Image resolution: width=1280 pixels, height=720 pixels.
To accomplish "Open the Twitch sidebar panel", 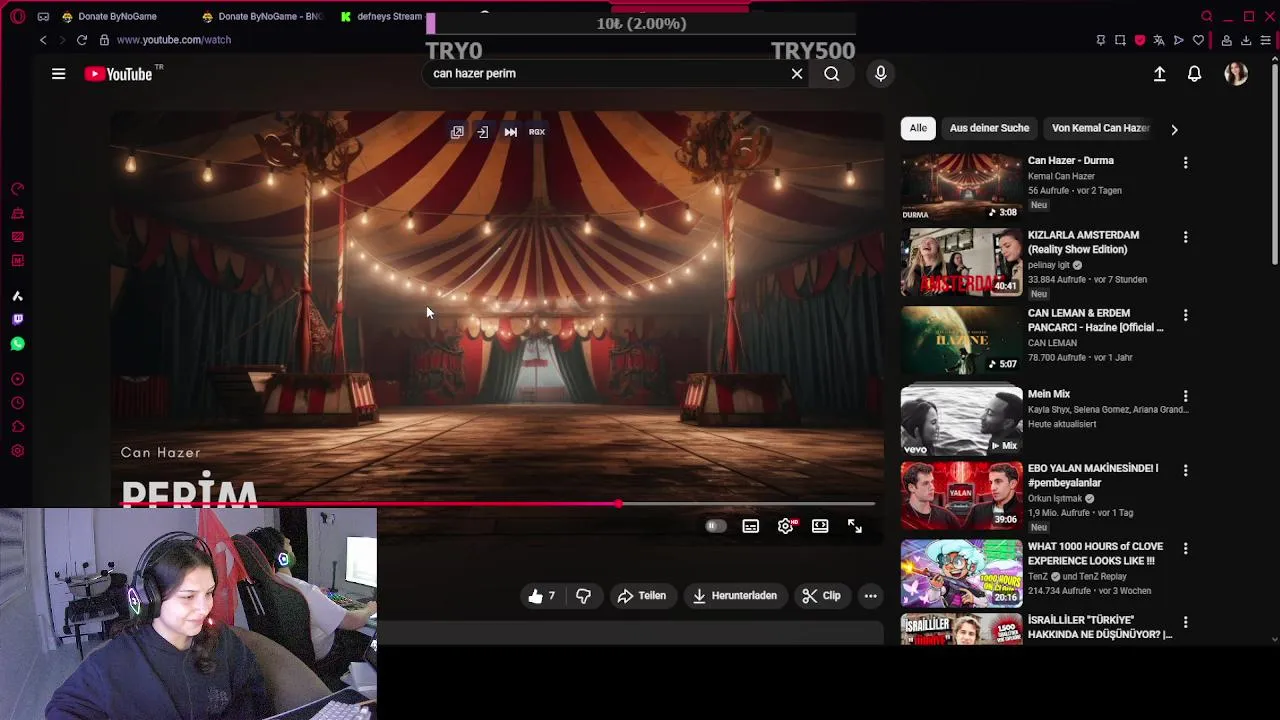I will click(x=17, y=320).
